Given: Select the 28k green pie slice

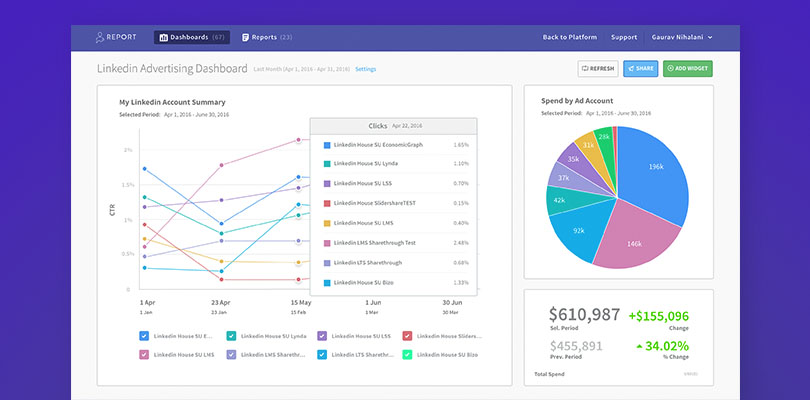Looking at the screenshot, I should pos(604,137).
